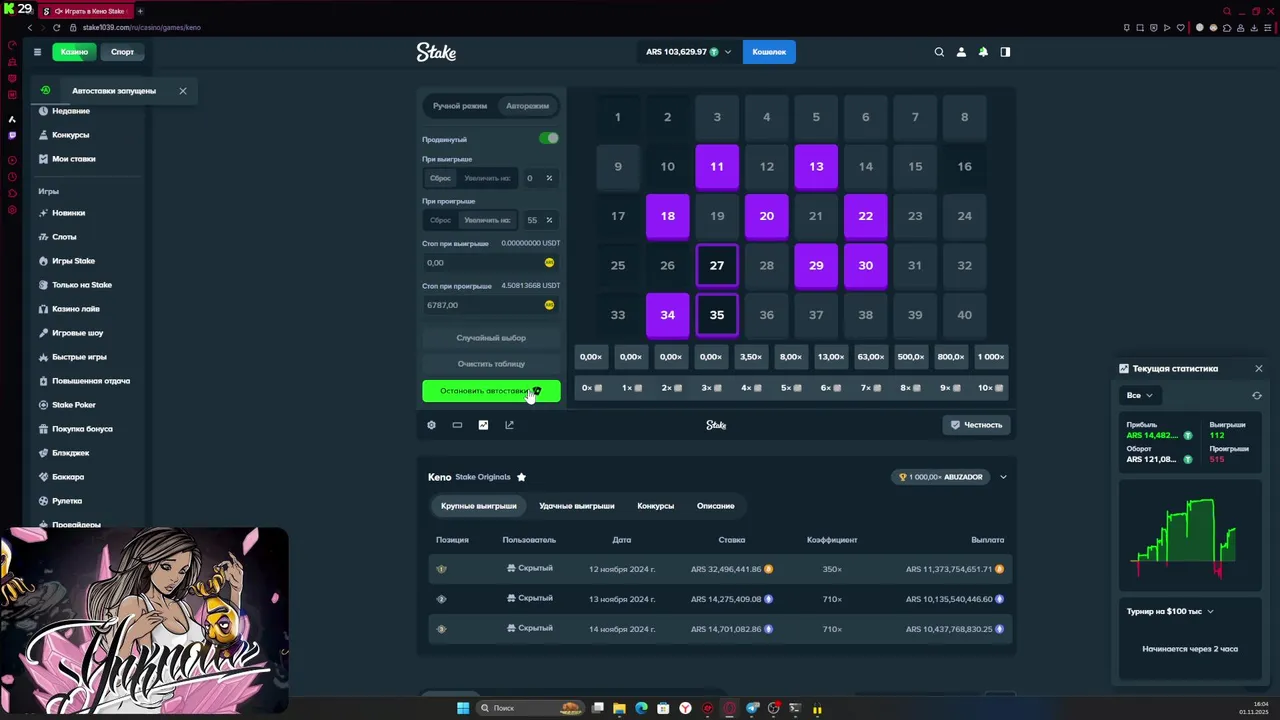1280x720 pixels.
Task: Expand the Keno info chevron
Action: coord(1003,477)
